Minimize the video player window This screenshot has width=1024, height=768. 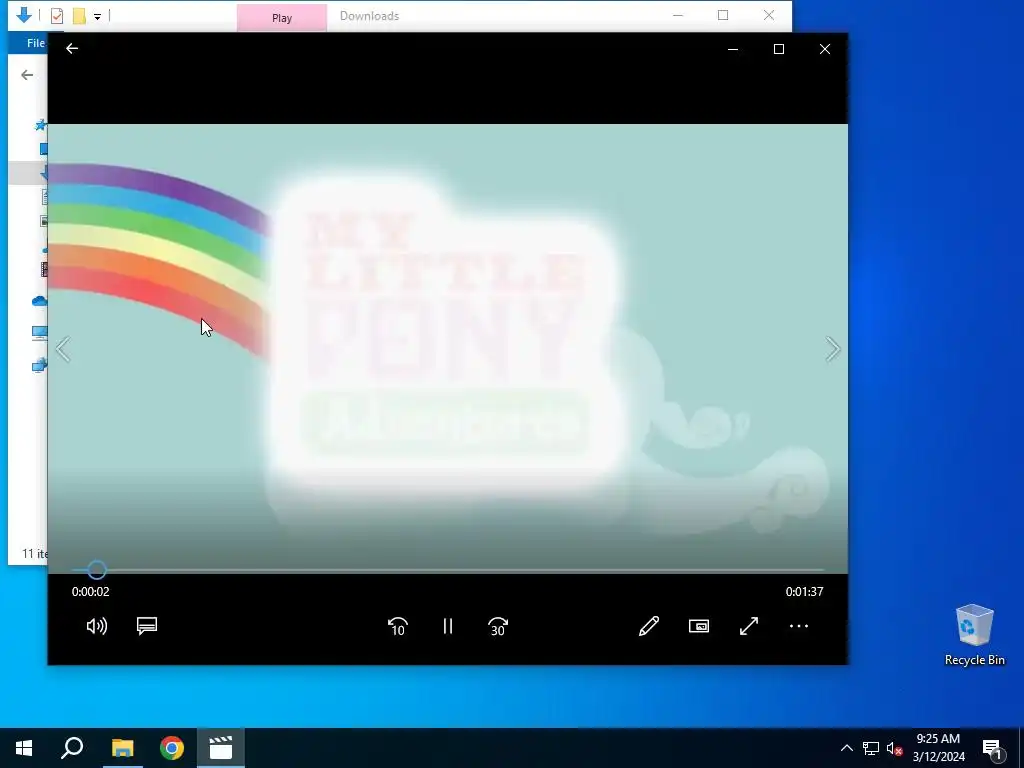tap(733, 49)
